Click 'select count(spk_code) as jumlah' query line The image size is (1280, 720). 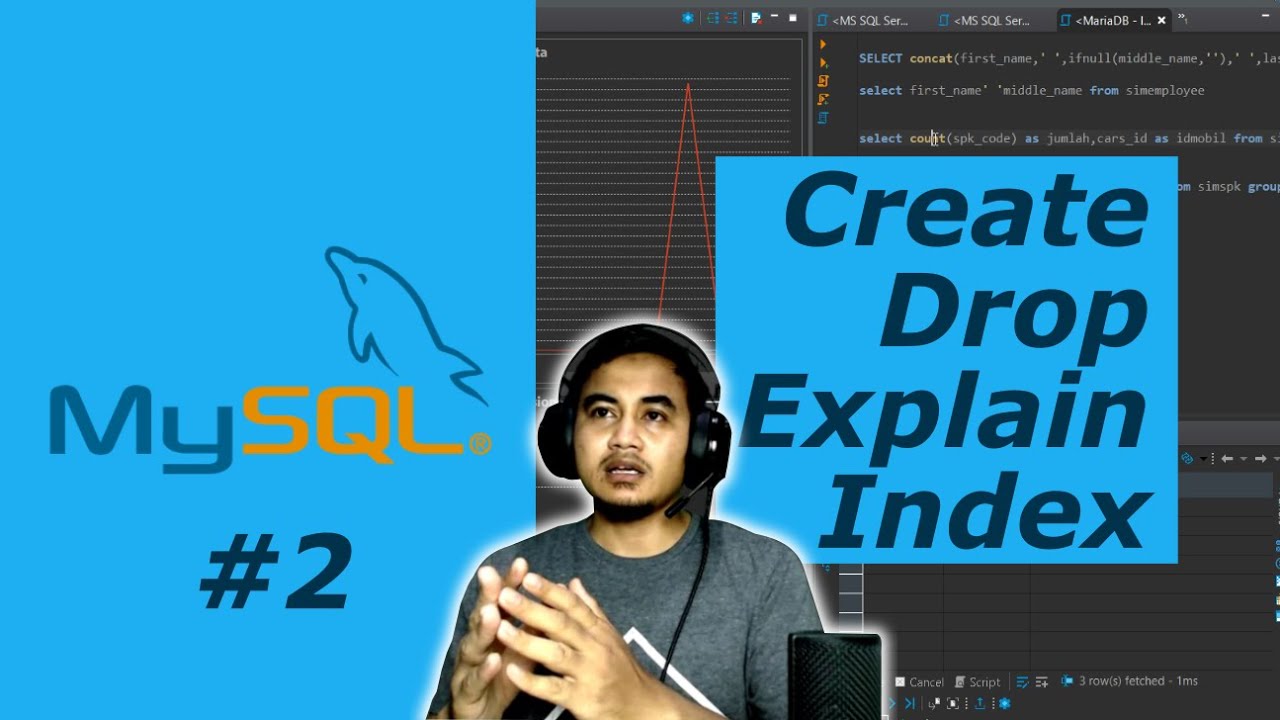click(1069, 138)
